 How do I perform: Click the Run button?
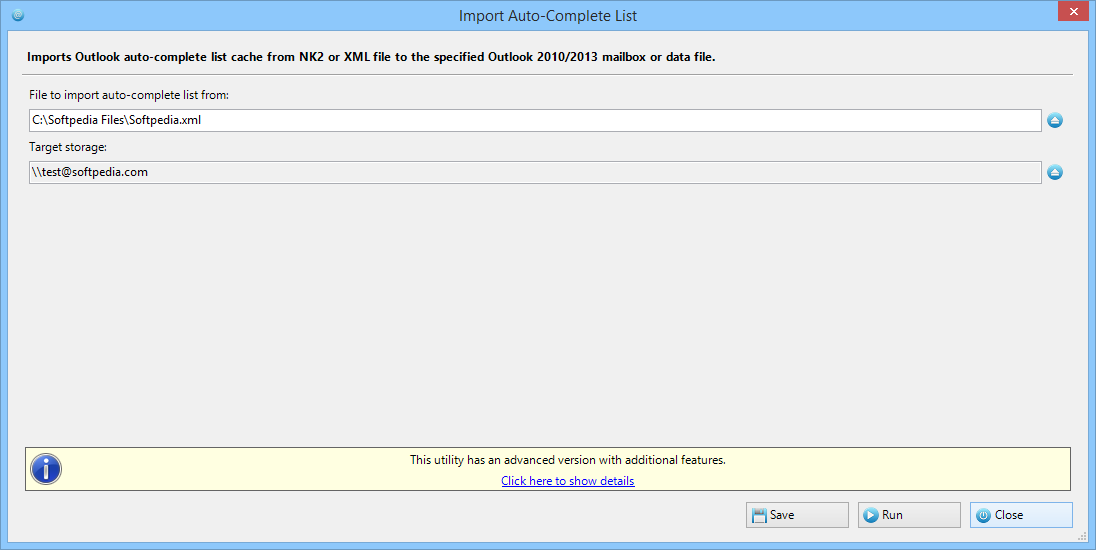click(909, 515)
